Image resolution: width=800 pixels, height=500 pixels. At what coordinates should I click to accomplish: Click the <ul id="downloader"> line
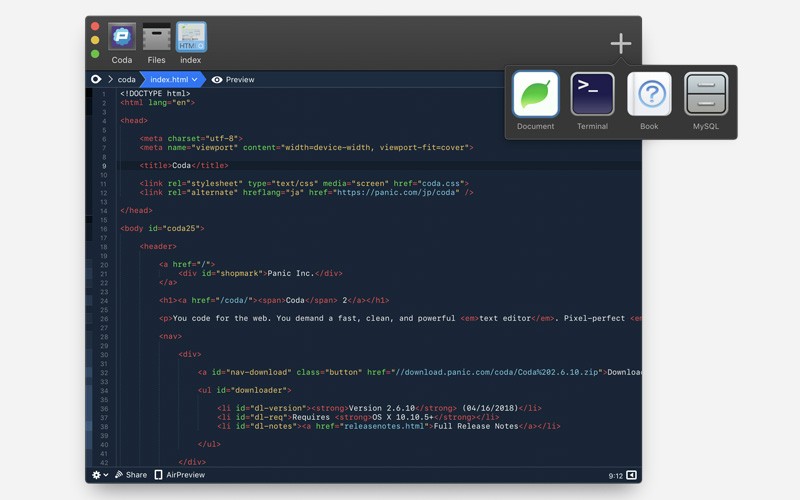coord(244,390)
